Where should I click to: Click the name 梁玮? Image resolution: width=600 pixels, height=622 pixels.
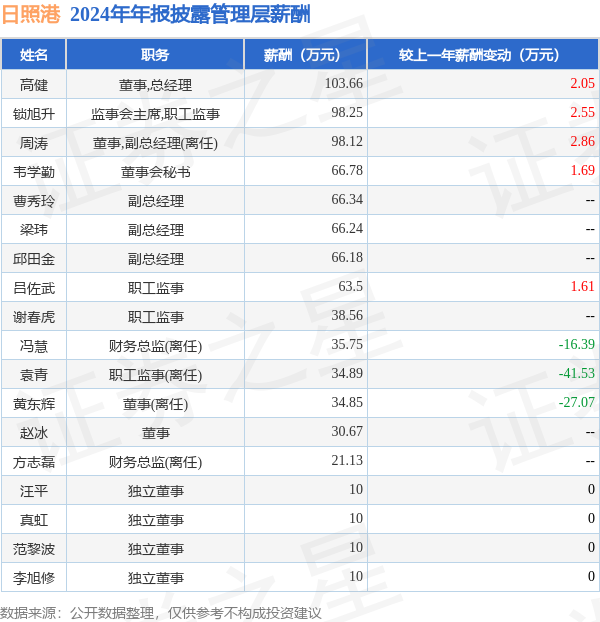tap(34, 230)
